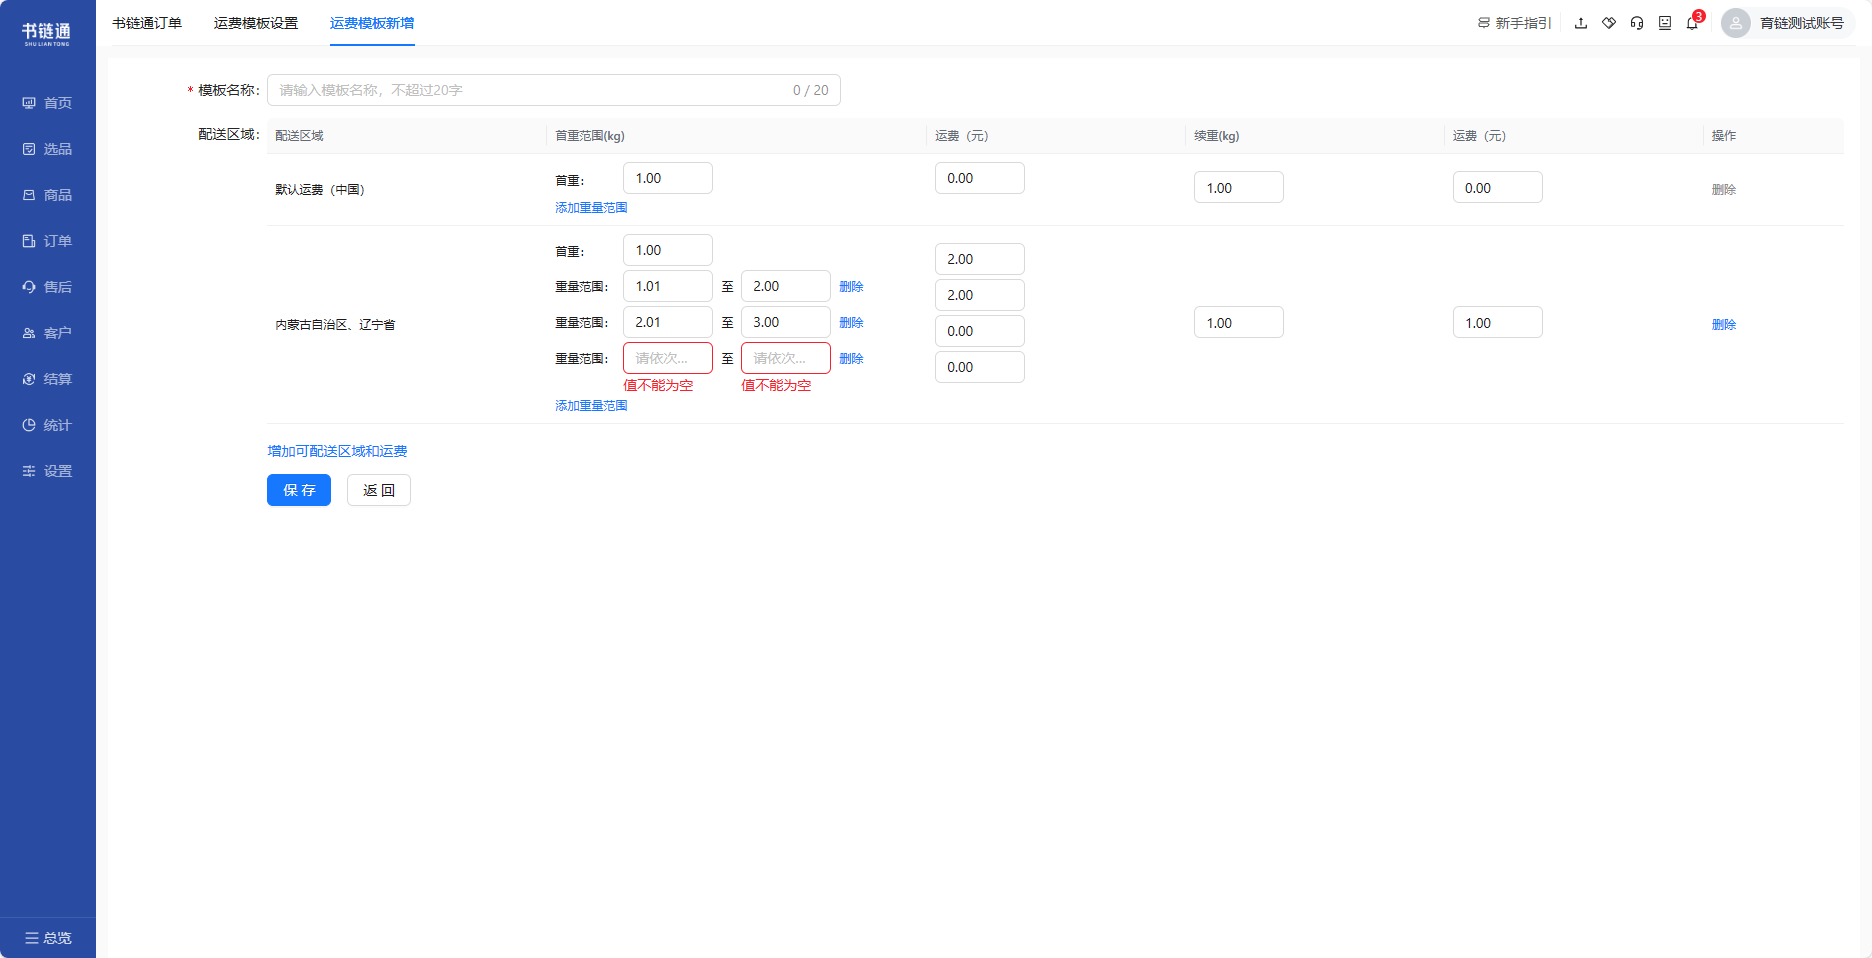Click weight range start 1.01 field
This screenshot has width=1872, height=958.
668,286
